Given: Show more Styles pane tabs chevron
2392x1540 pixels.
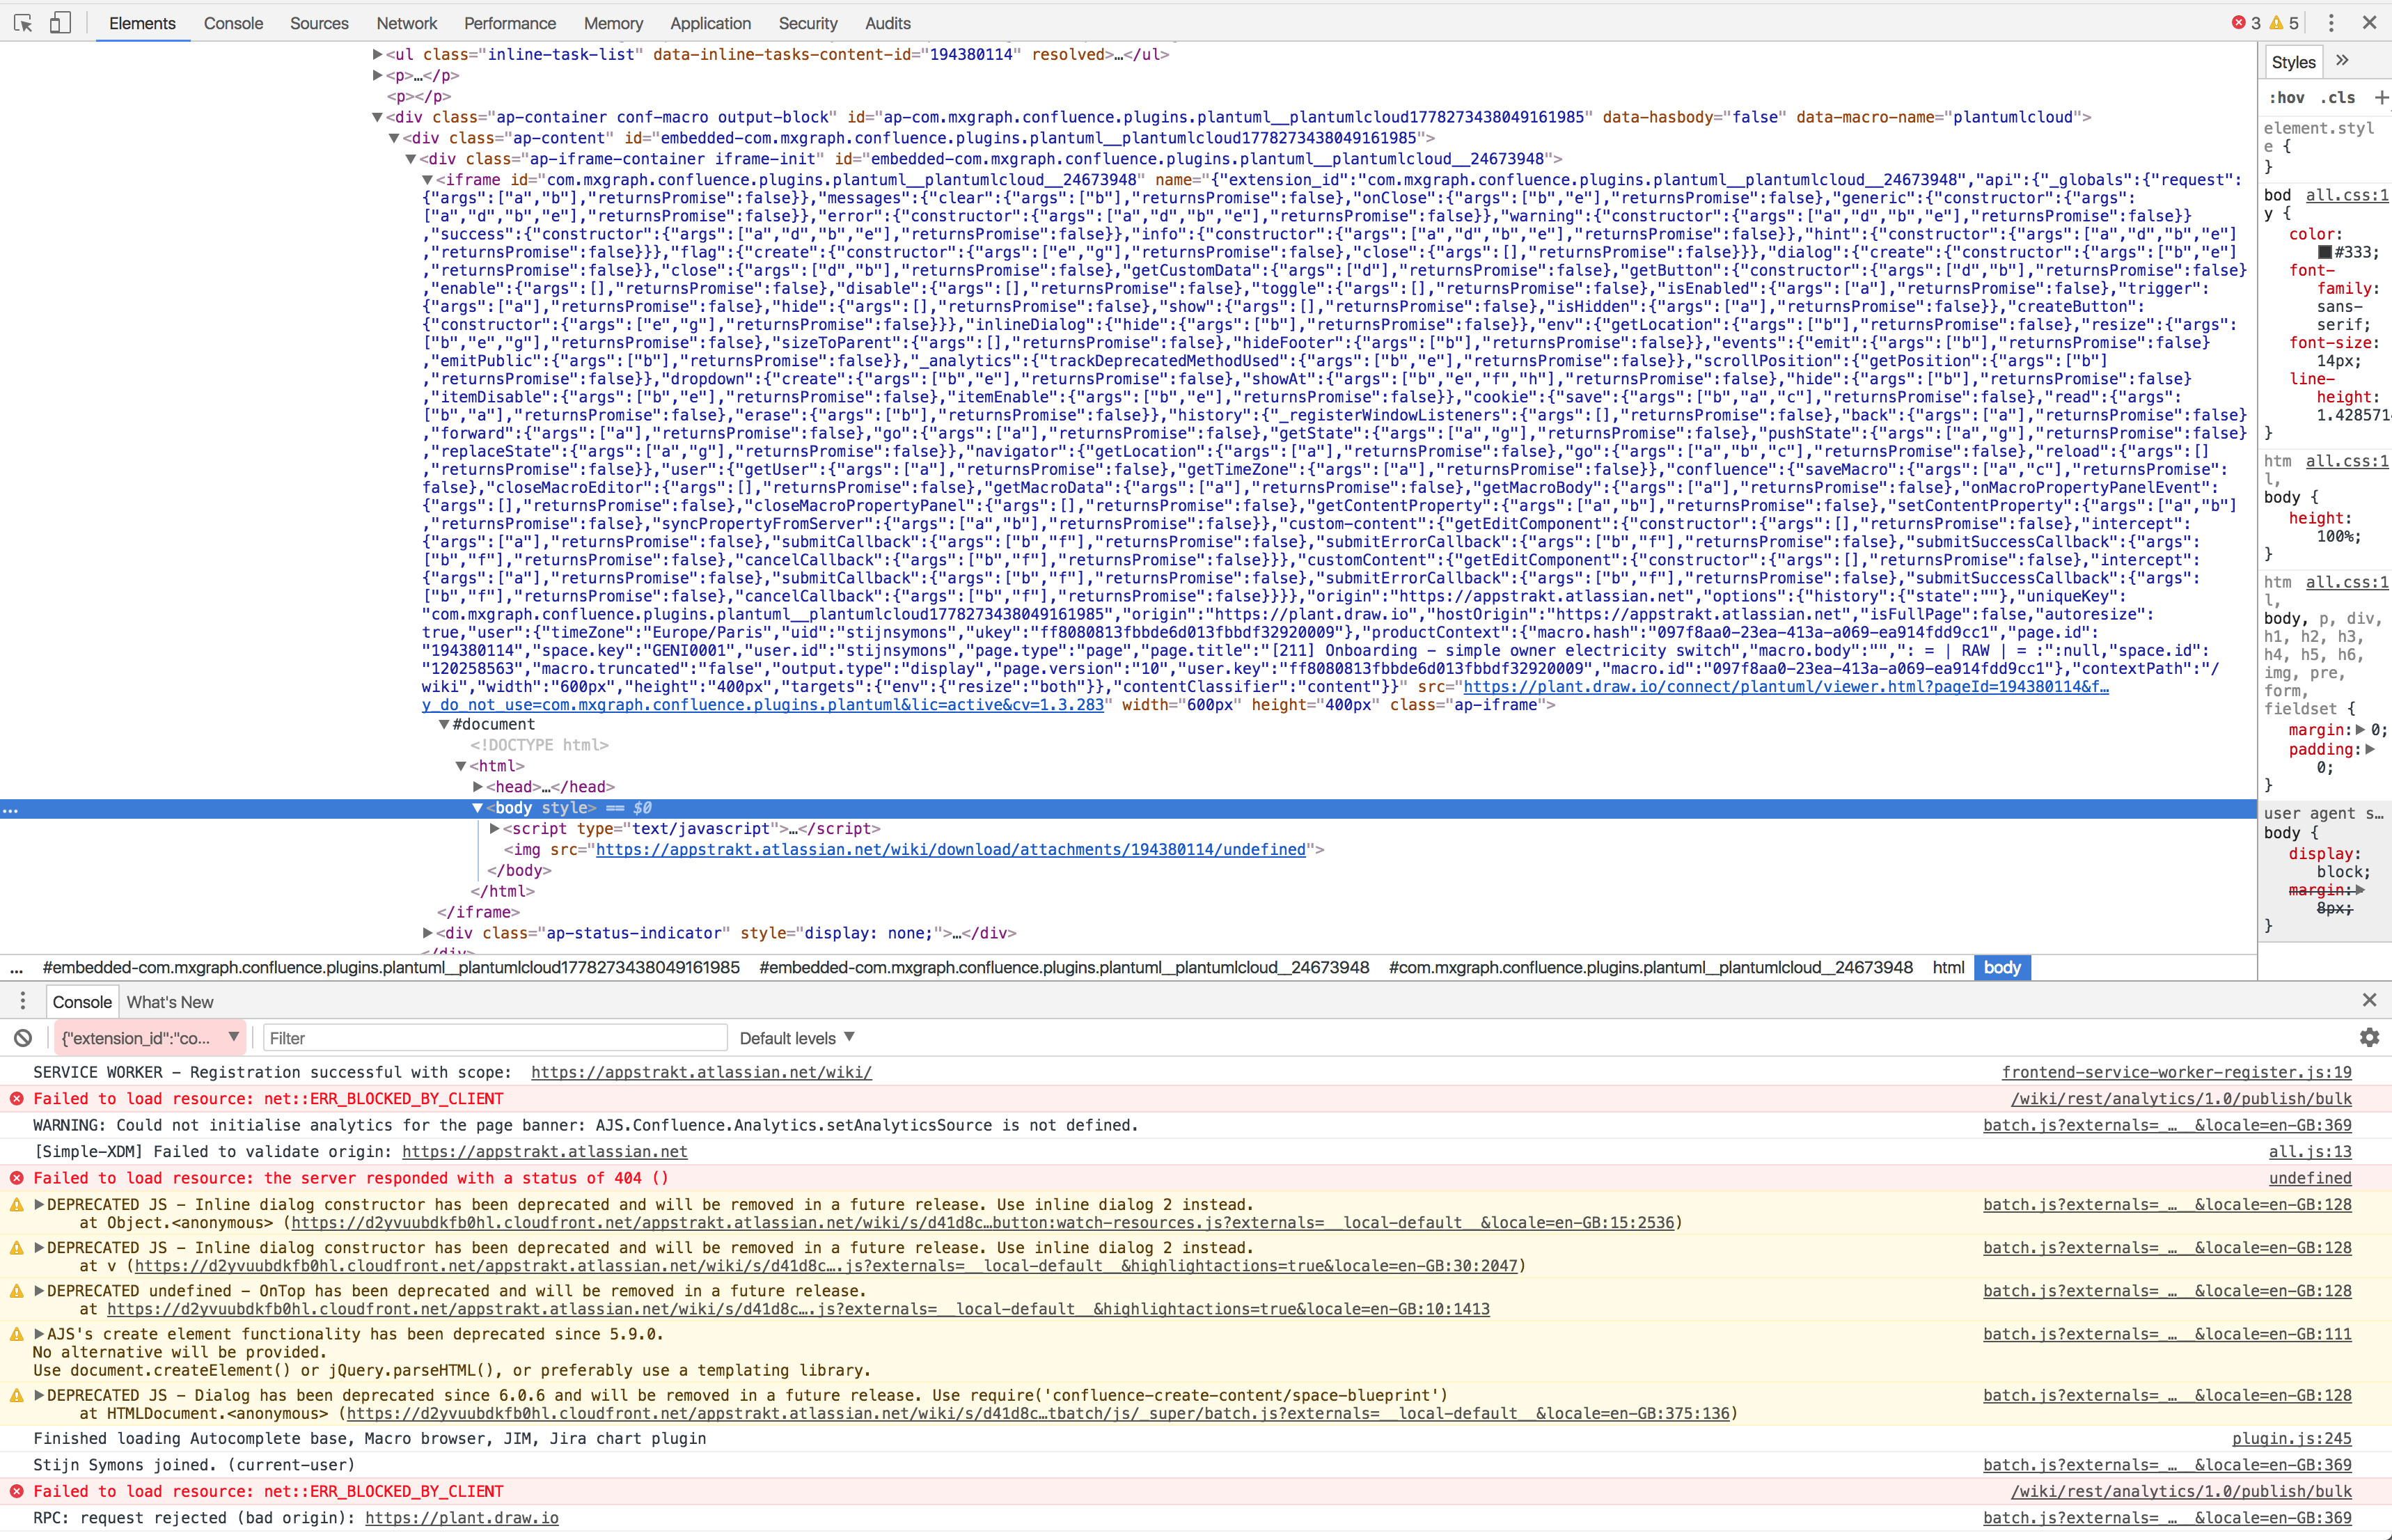Looking at the screenshot, I should [2343, 61].
